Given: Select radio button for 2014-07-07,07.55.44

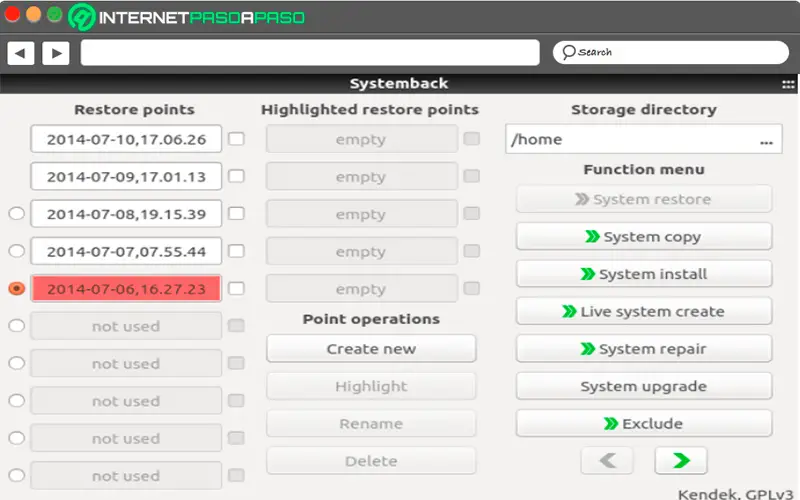Looking at the screenshot, I should pyautogui.click(x=16, y=251).
